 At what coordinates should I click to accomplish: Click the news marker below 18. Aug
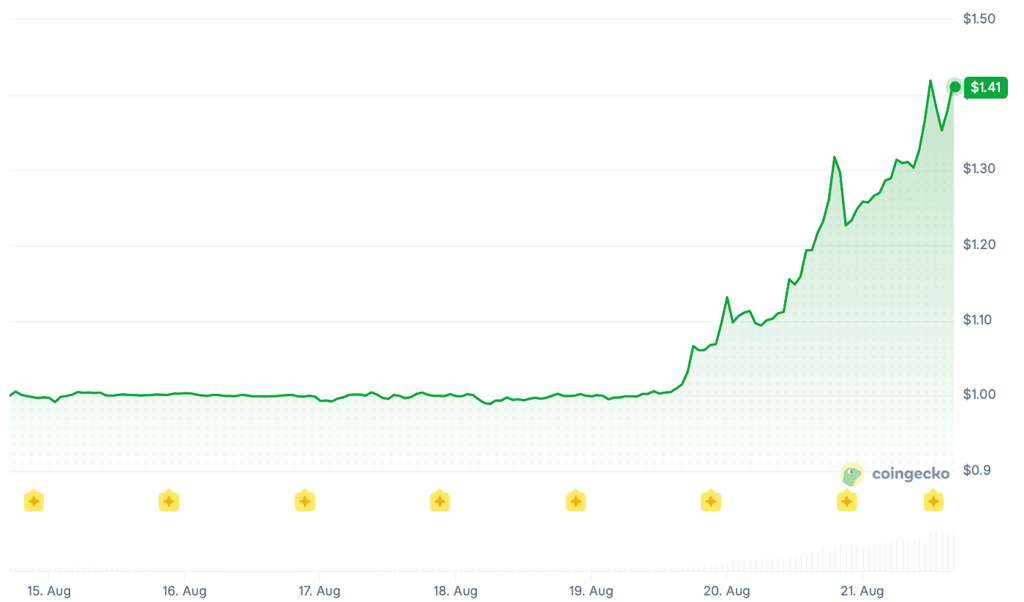[440, 501]
